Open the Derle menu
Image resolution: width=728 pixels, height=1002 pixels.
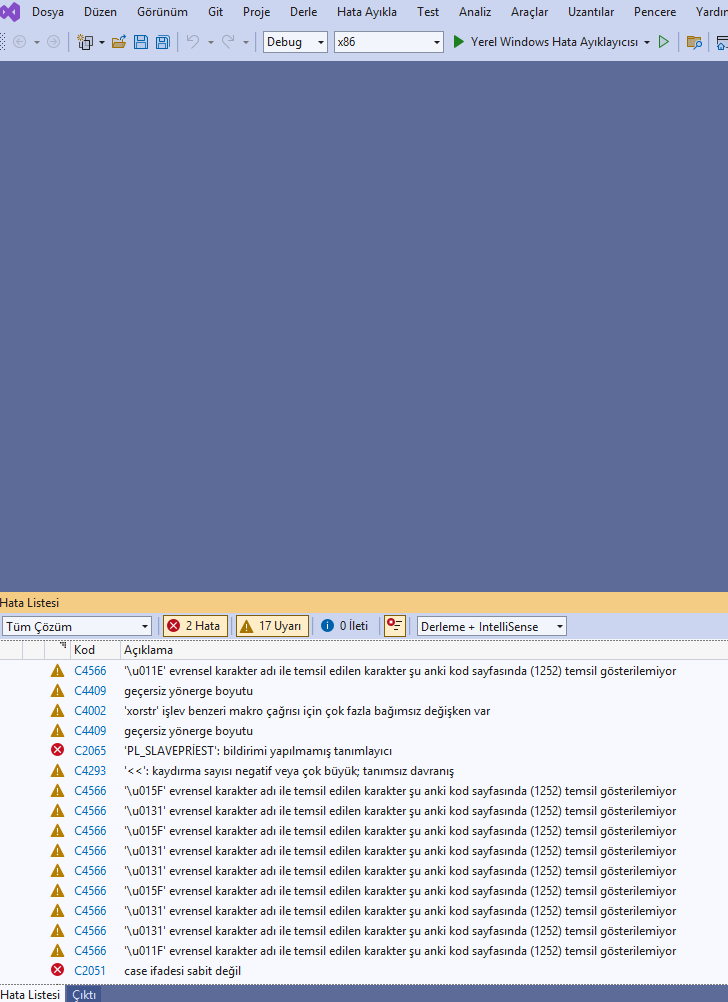[304, 12]
